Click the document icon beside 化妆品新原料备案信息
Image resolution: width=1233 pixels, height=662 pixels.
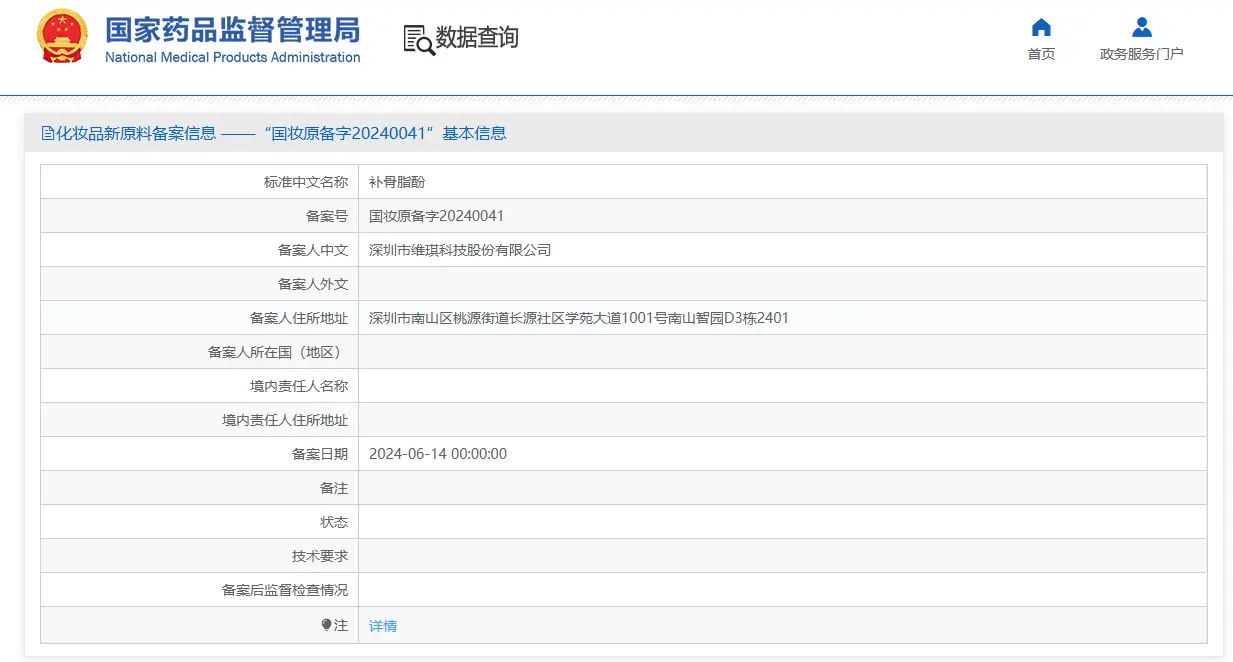tap(47, 132)
